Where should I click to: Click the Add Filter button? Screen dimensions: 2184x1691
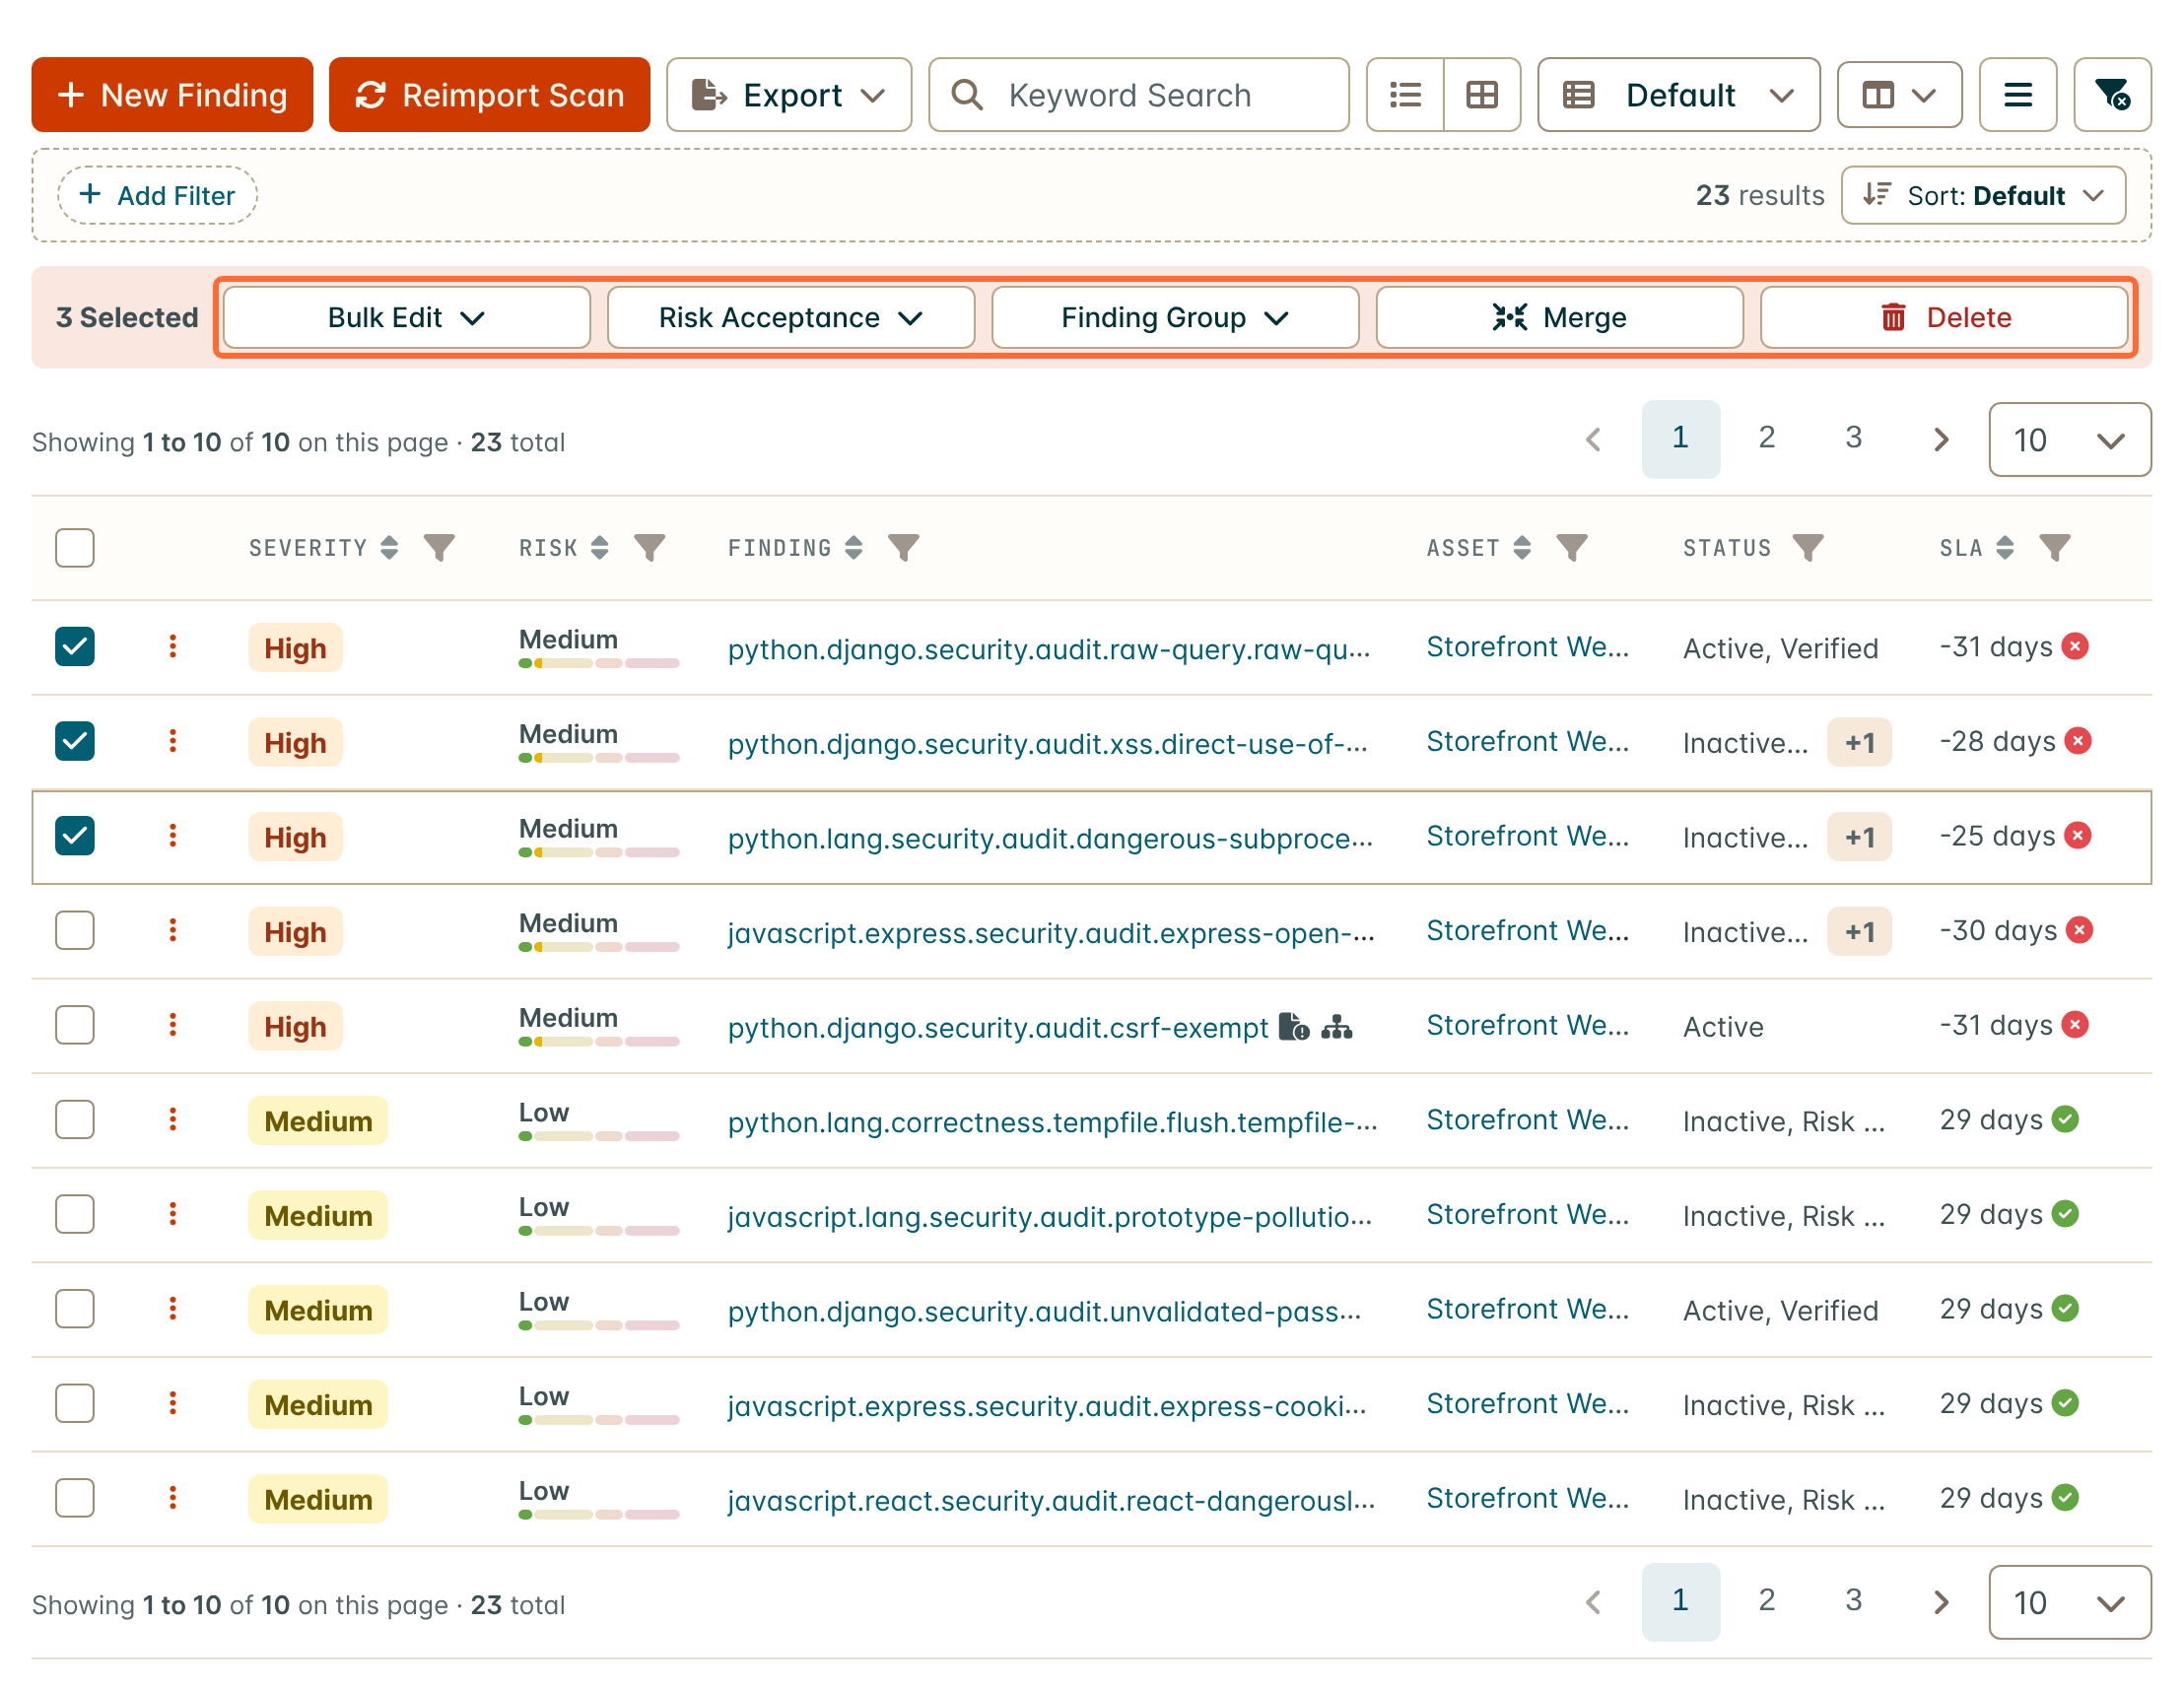157,195
